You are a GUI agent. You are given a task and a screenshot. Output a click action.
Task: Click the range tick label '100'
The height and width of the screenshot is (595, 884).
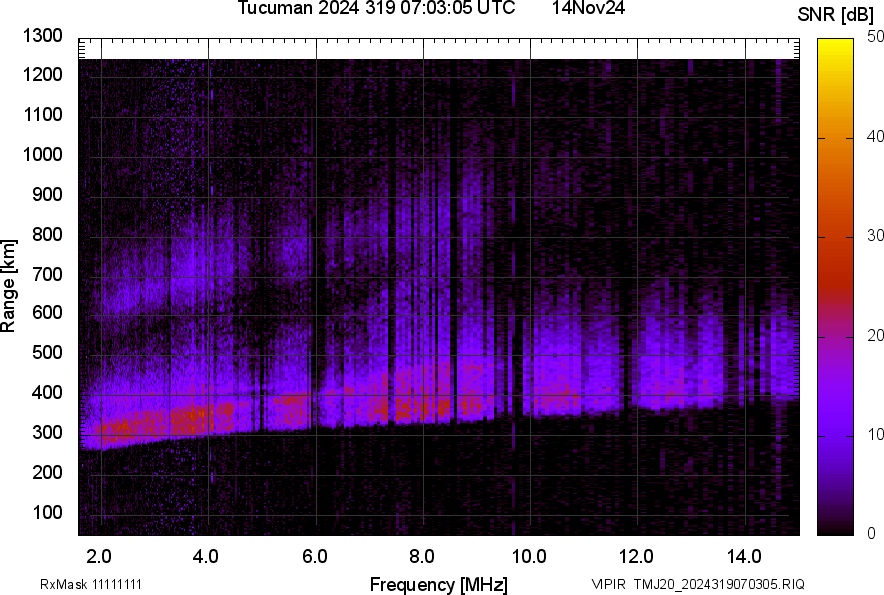(x=47, y=512)
